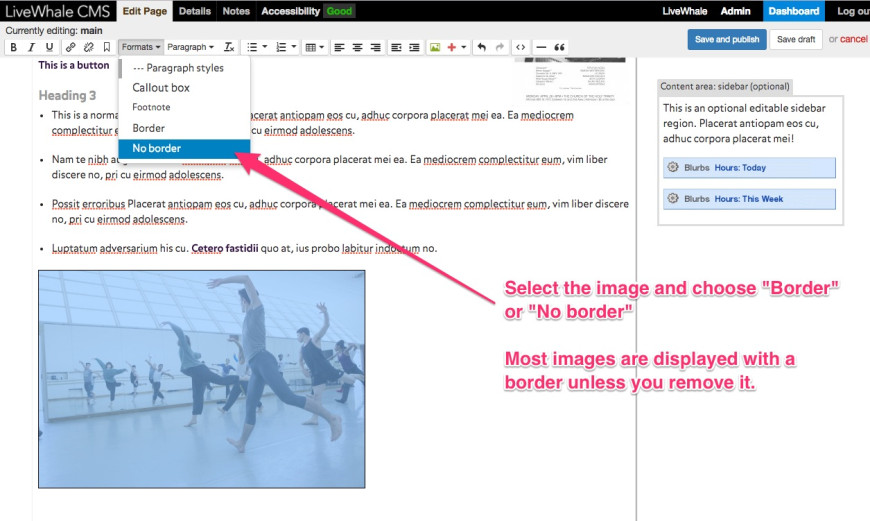Align text right
This screenshot has width=870, height=521.
(x=376, y=47)
